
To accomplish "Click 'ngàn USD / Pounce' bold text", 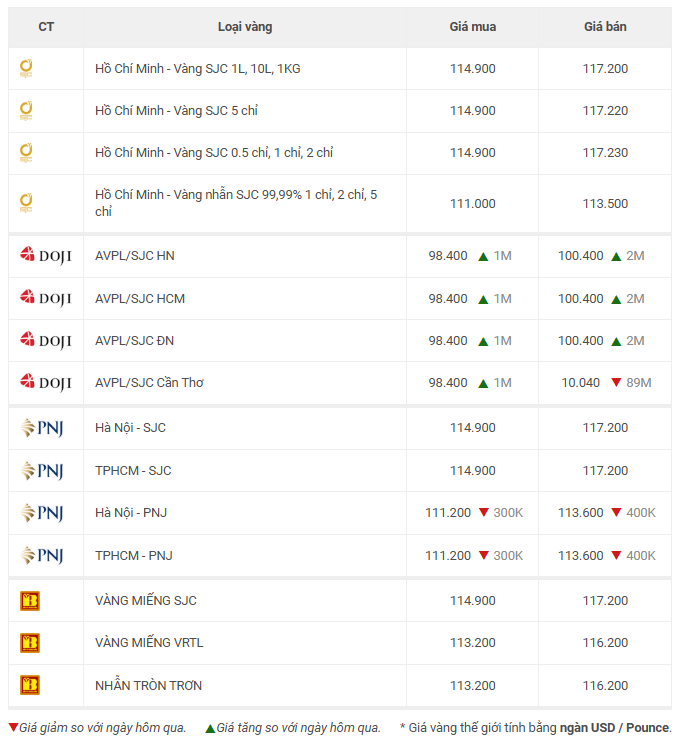I will (x=615, y=728).
